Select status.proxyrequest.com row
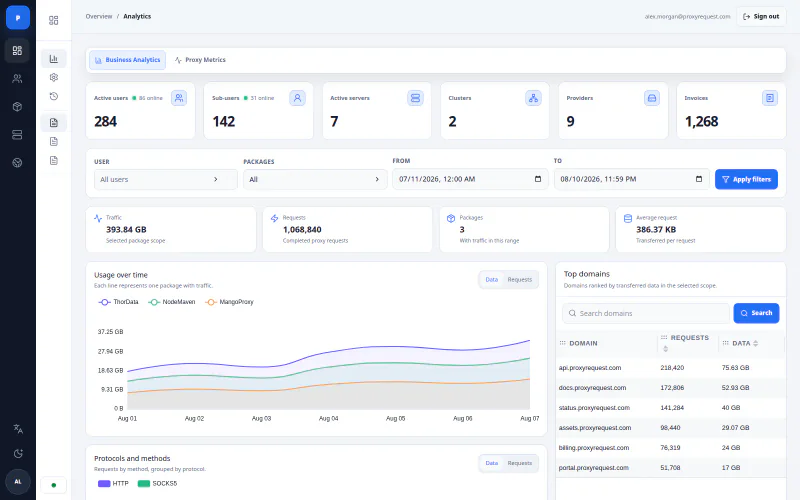This screenshot has height=500, width=800. click(x=670, y=408)
